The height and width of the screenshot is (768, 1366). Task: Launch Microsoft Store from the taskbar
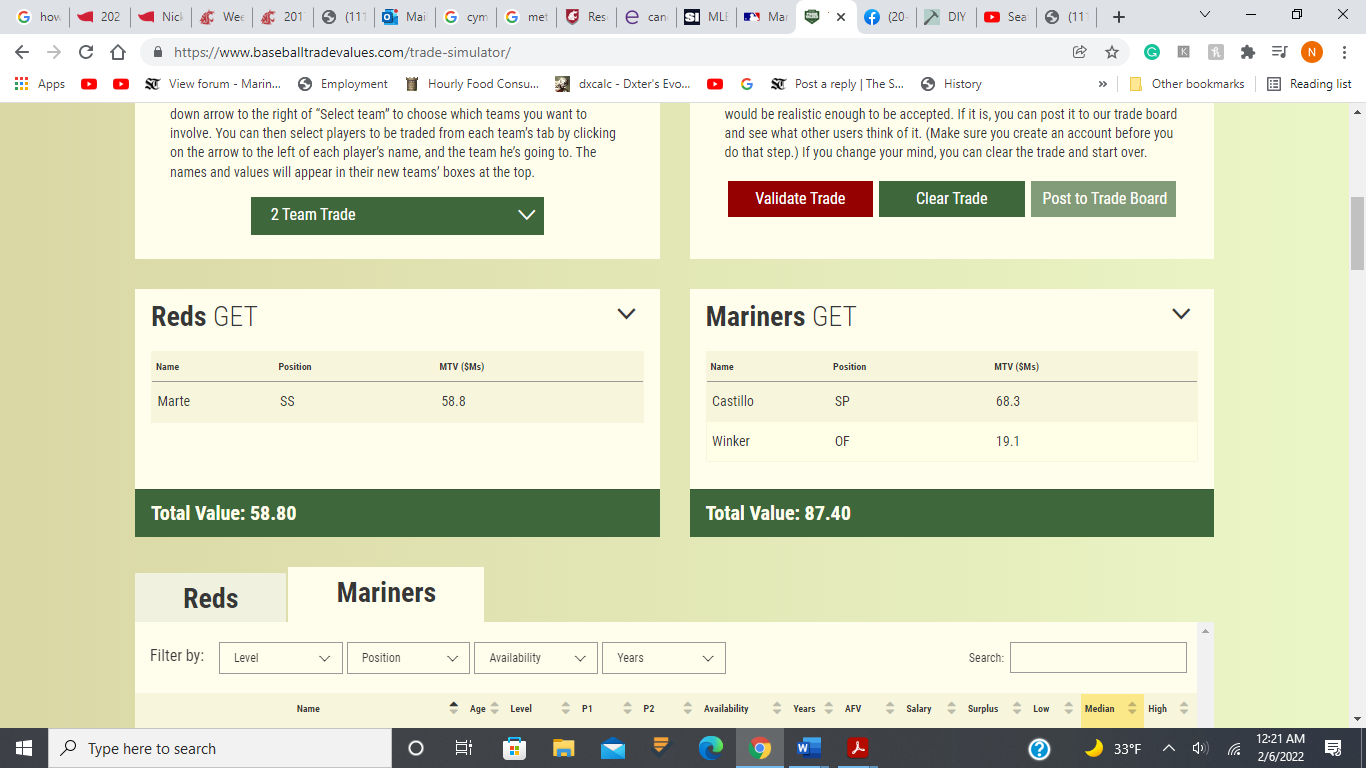(x=514, y=748)
